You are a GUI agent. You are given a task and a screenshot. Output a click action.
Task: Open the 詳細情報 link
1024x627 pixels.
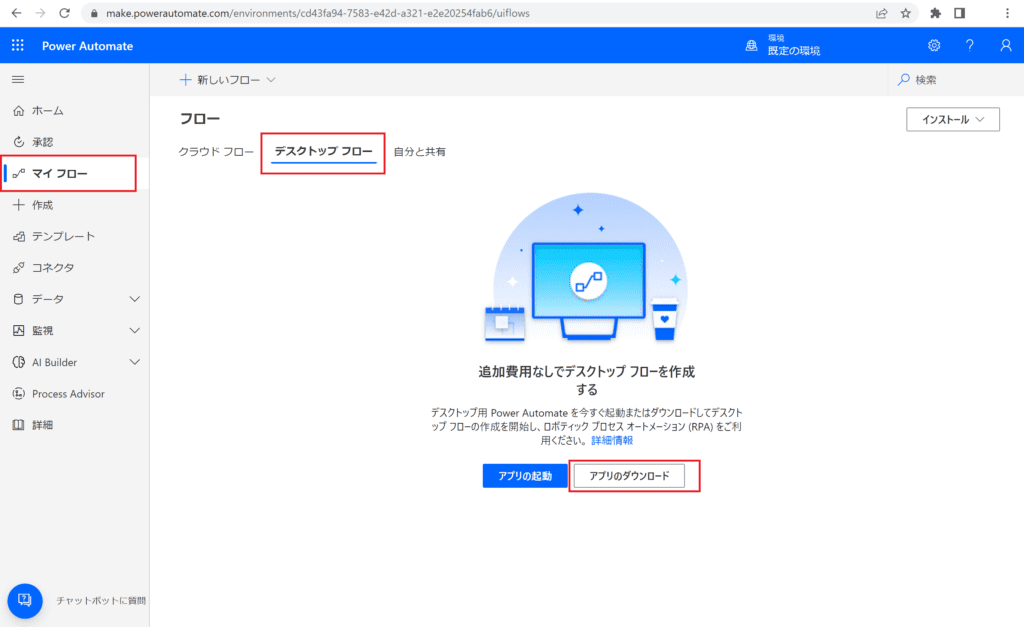[611, 440]
